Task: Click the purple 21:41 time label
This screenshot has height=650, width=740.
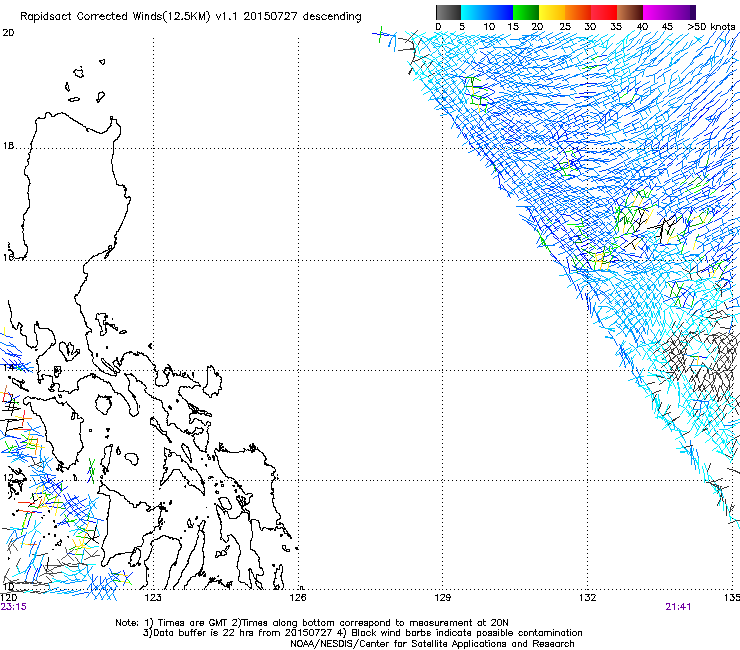Action: (678, 607)
